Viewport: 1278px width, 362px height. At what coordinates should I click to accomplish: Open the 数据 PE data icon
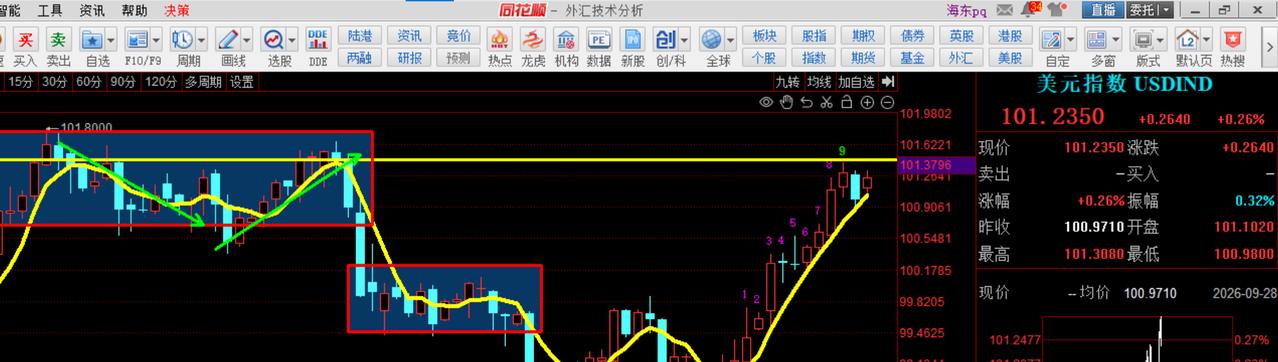tap(599, 40)
